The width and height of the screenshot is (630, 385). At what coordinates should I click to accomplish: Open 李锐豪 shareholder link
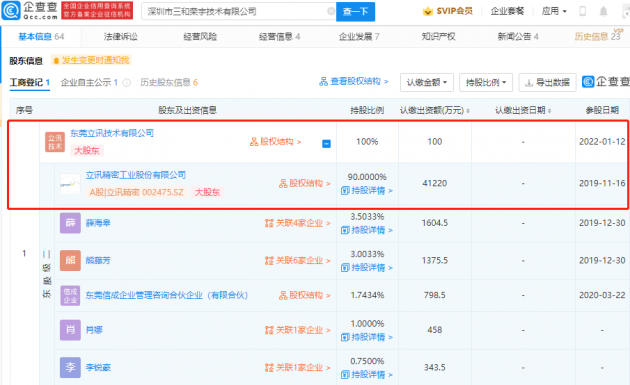point(98,367)
